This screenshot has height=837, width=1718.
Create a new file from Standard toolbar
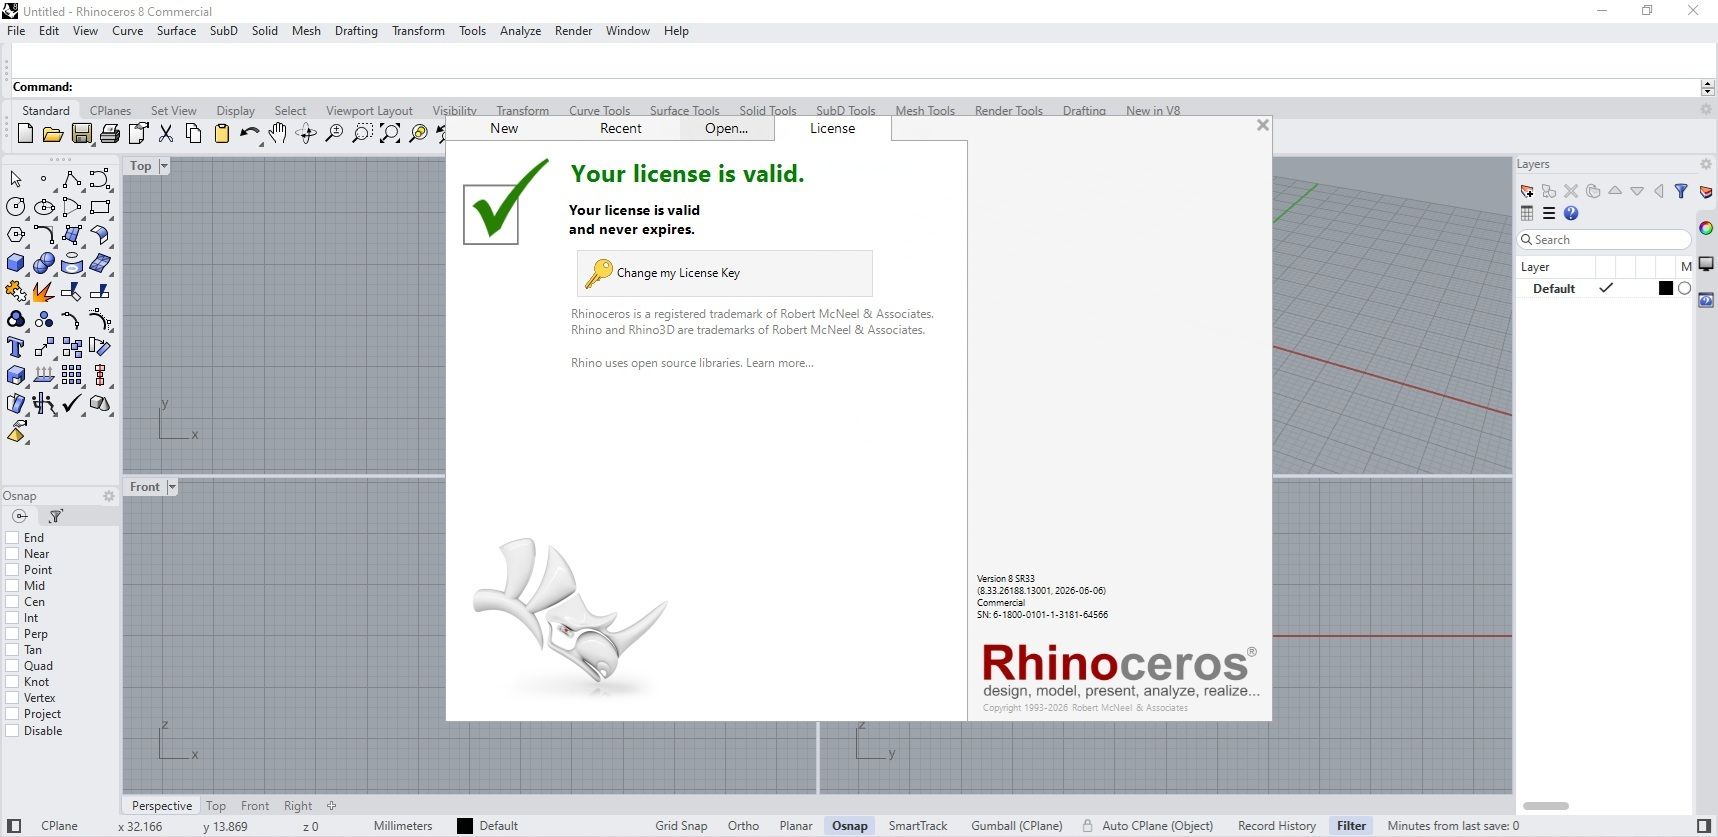25,133
